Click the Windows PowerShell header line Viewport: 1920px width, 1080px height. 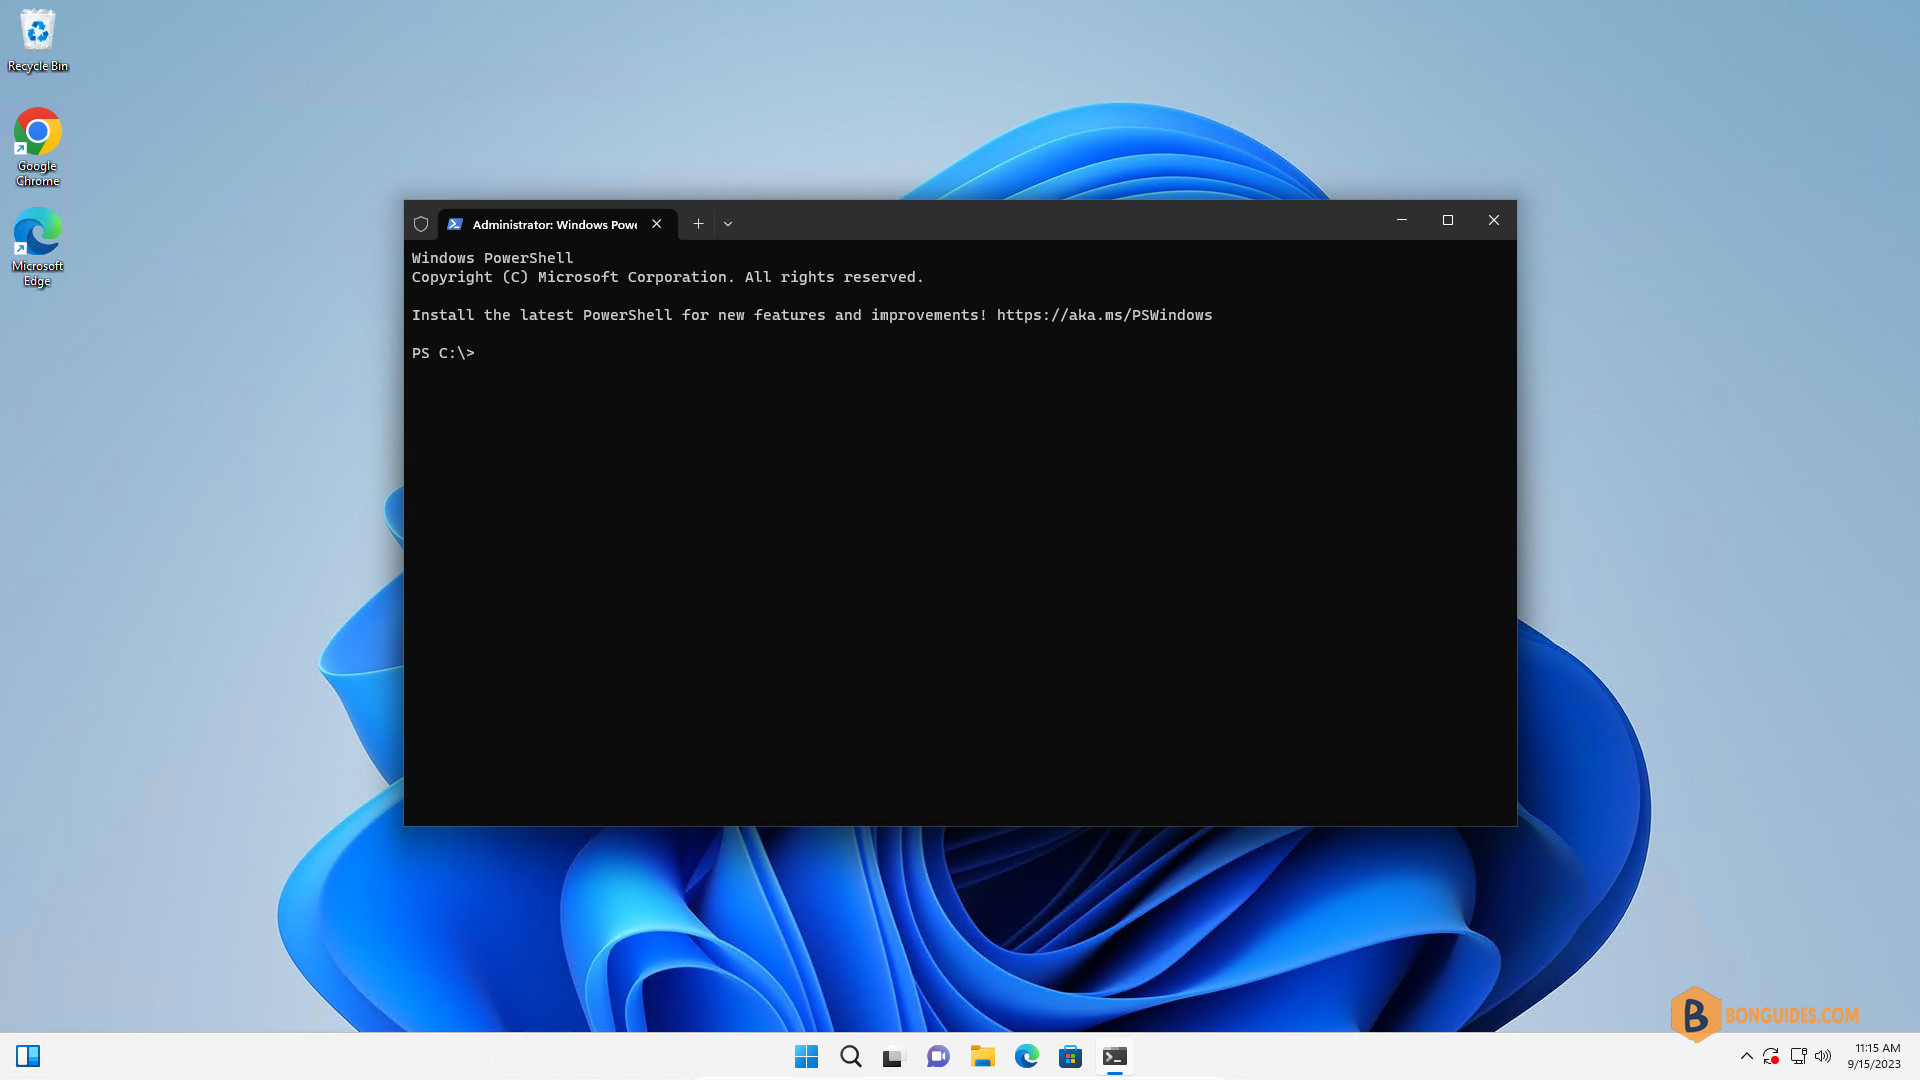493,258
